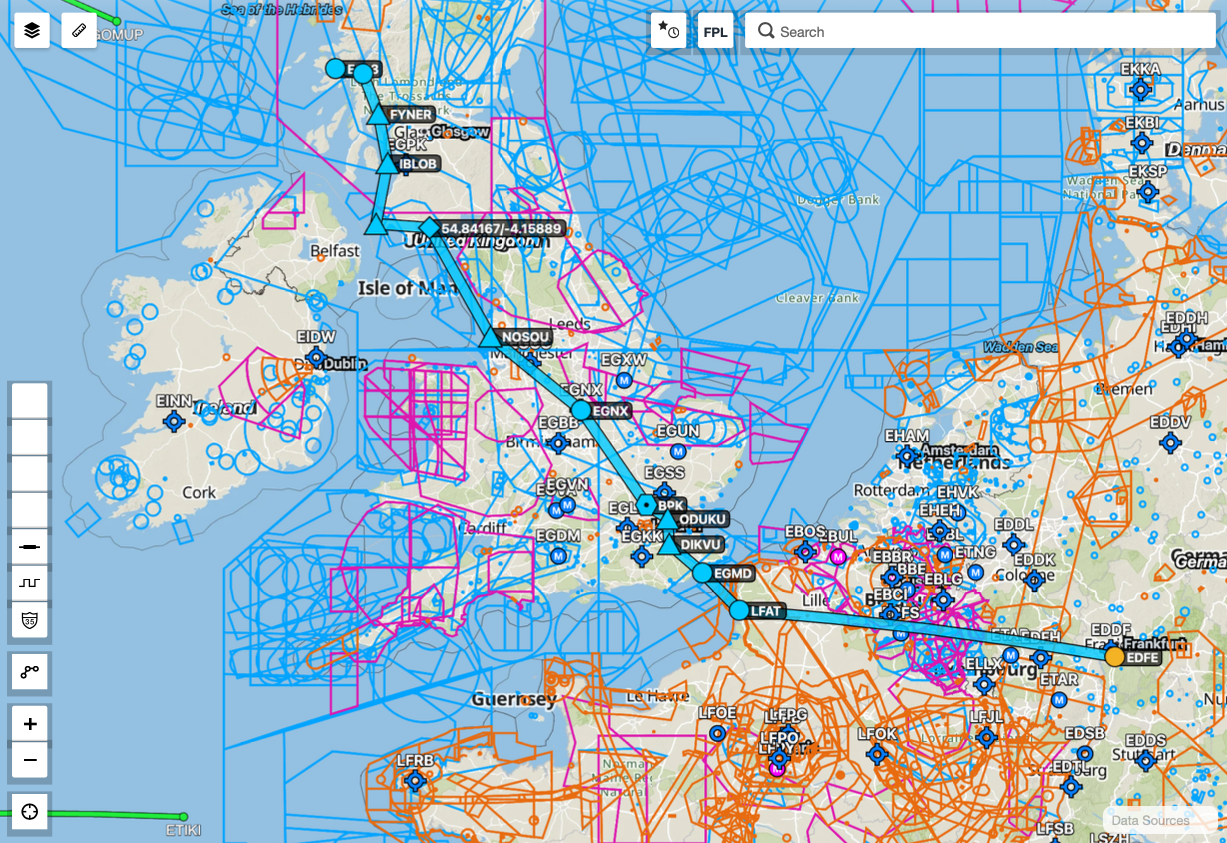The width and height of the screenshot is (1227, 843).
Task: Click the green GOMUP waypoint dot
Action: pos(116,21)
